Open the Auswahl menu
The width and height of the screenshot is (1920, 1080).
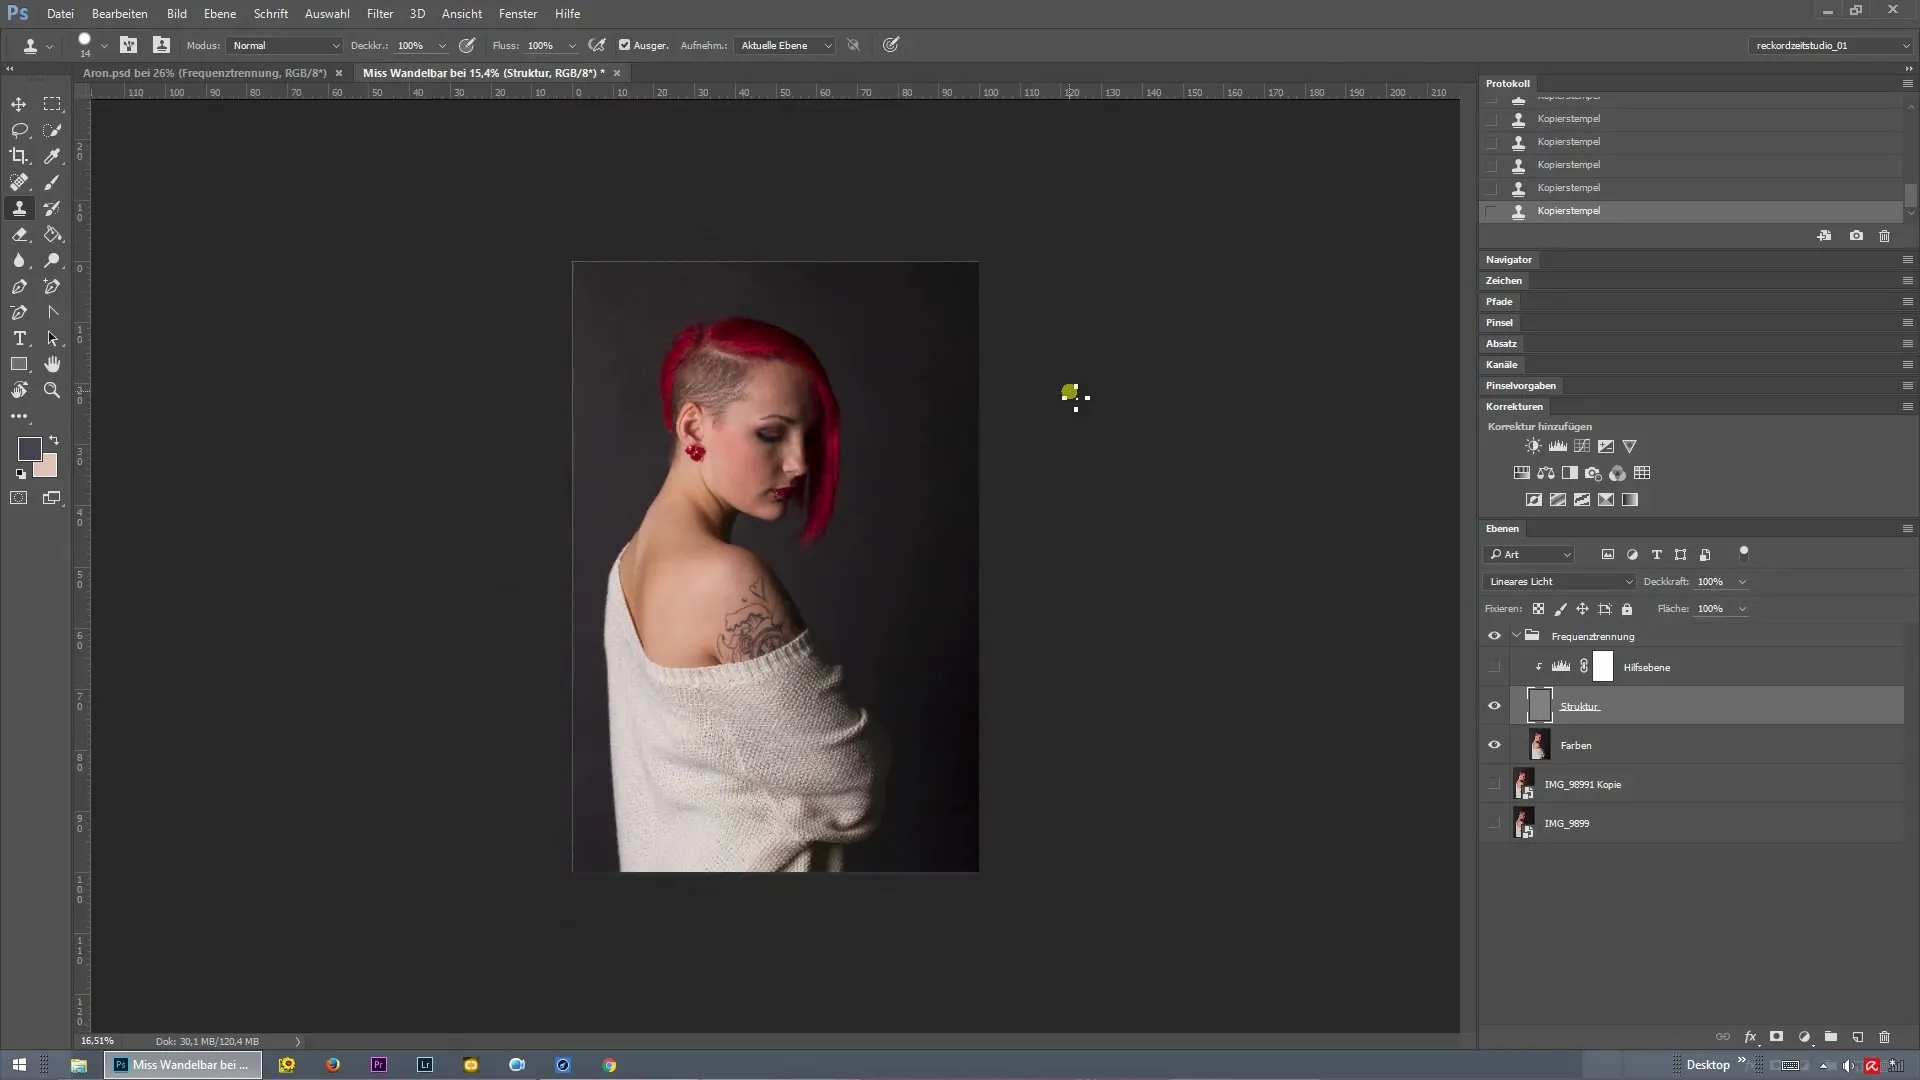click(327, 14)
